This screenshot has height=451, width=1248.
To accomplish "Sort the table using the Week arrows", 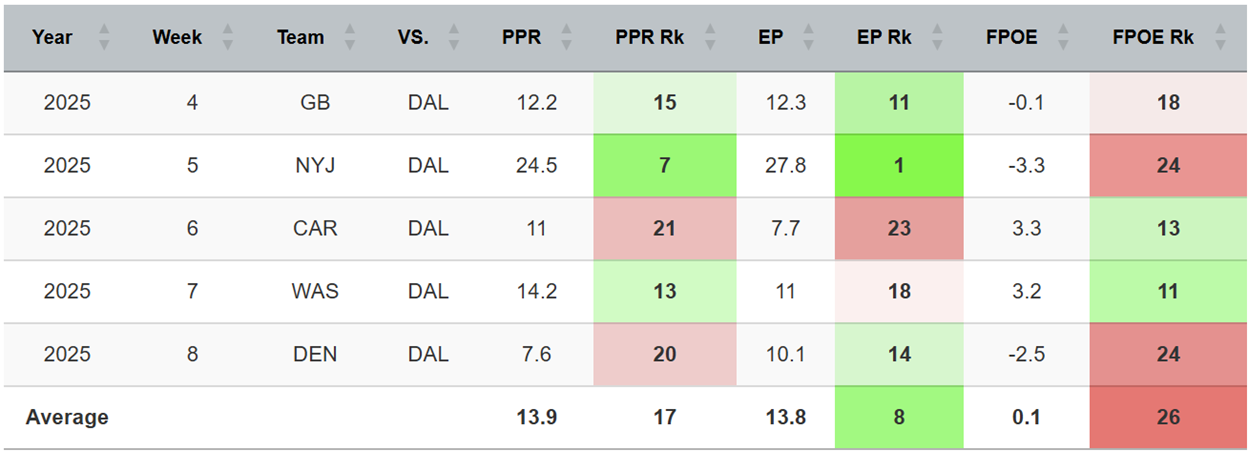I will (x=227, y=38).
